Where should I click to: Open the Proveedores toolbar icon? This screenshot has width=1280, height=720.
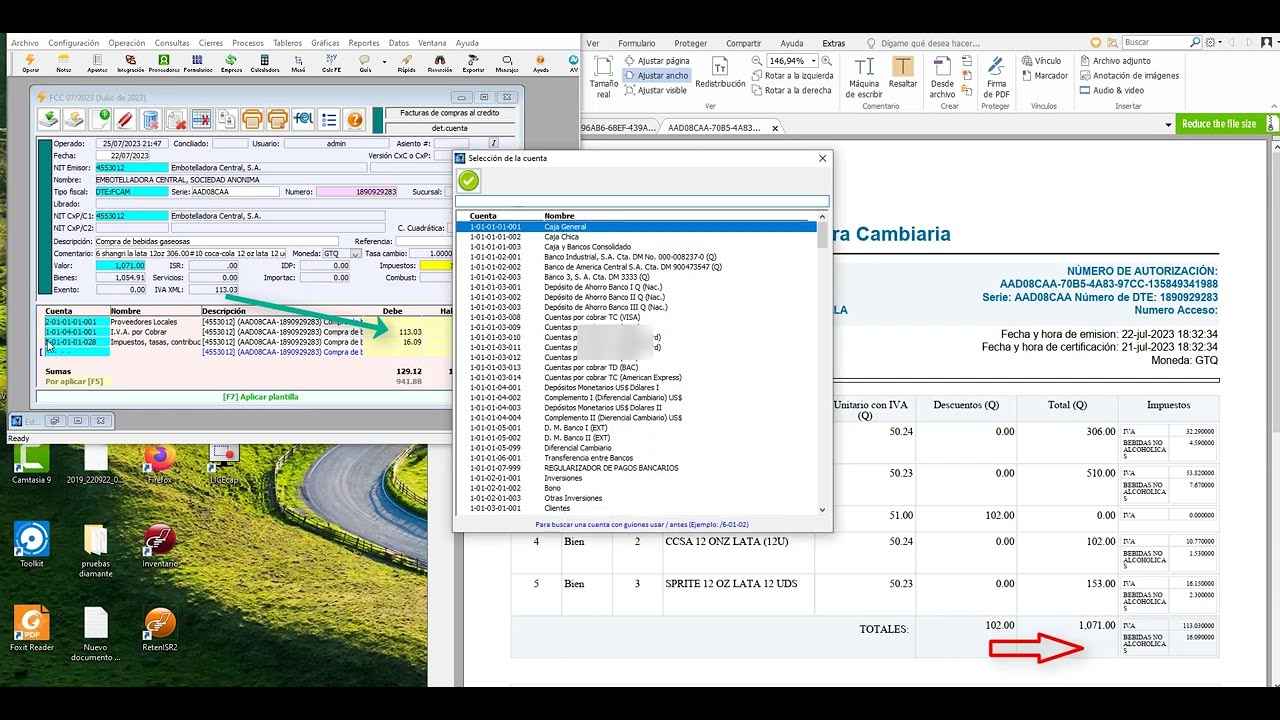164,63
